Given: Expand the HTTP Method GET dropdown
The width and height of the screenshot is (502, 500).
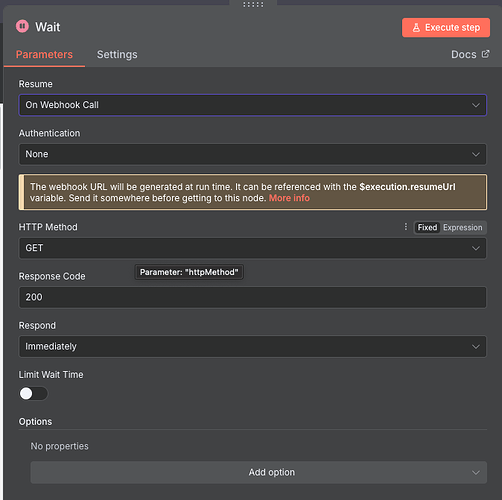Looking at the screenshot, I should (x=252, y=248).
